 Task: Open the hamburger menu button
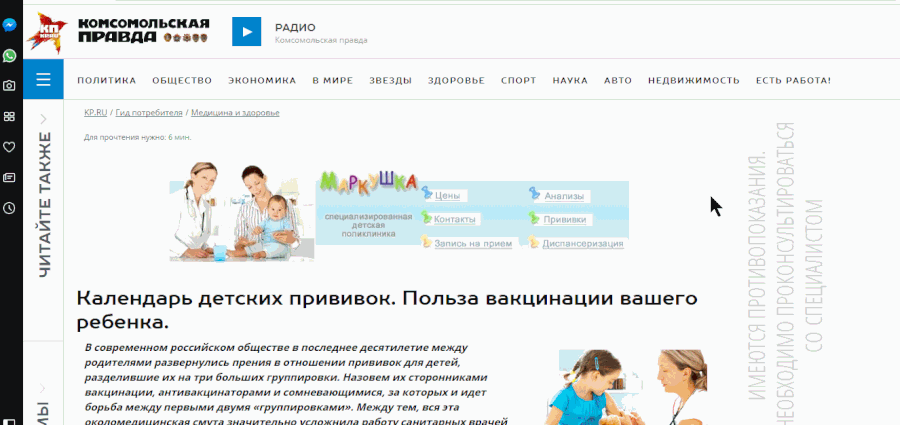(43, 79)
